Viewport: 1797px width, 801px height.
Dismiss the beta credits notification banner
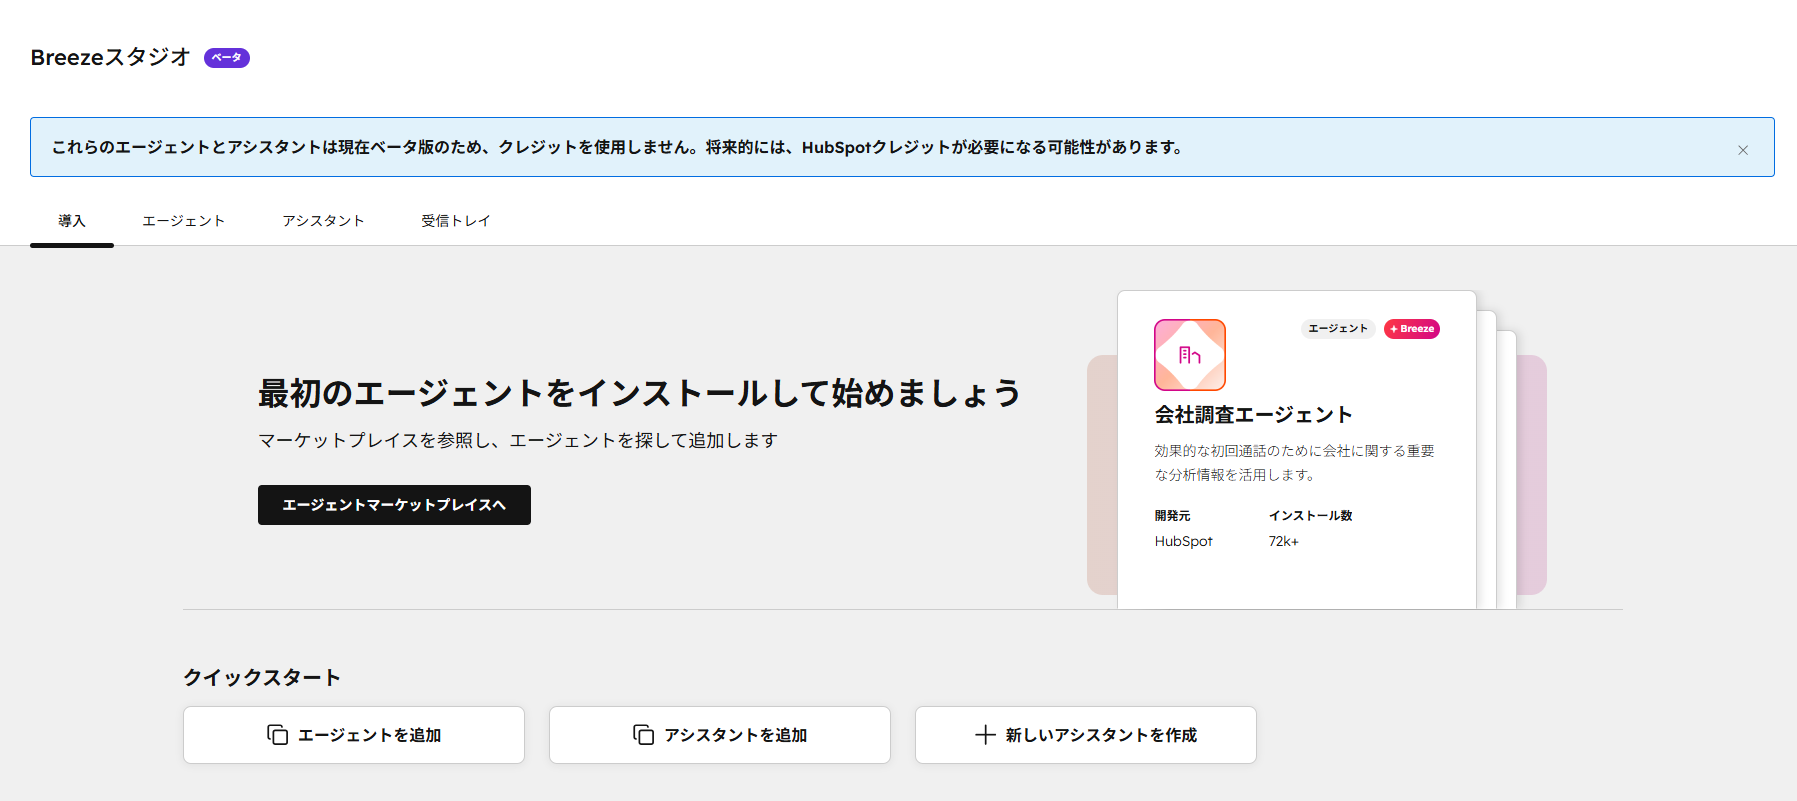click(1743, 150)
